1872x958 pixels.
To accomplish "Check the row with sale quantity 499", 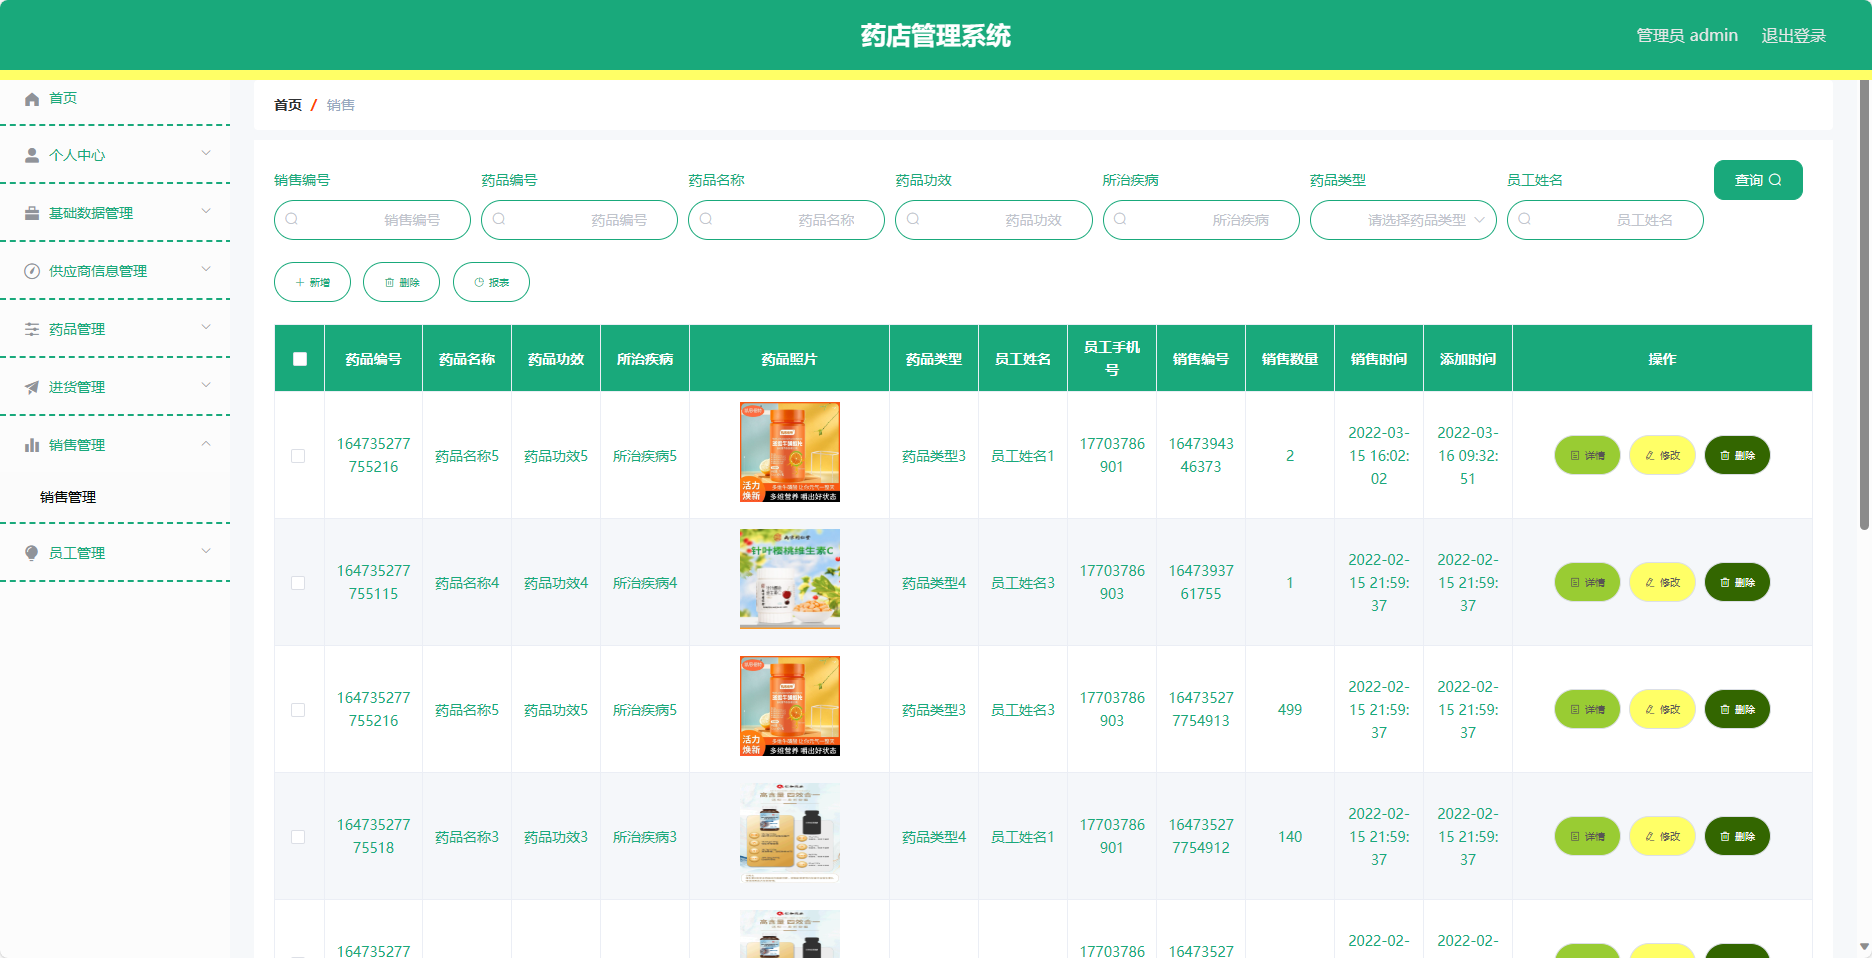I will click(298, 710).
